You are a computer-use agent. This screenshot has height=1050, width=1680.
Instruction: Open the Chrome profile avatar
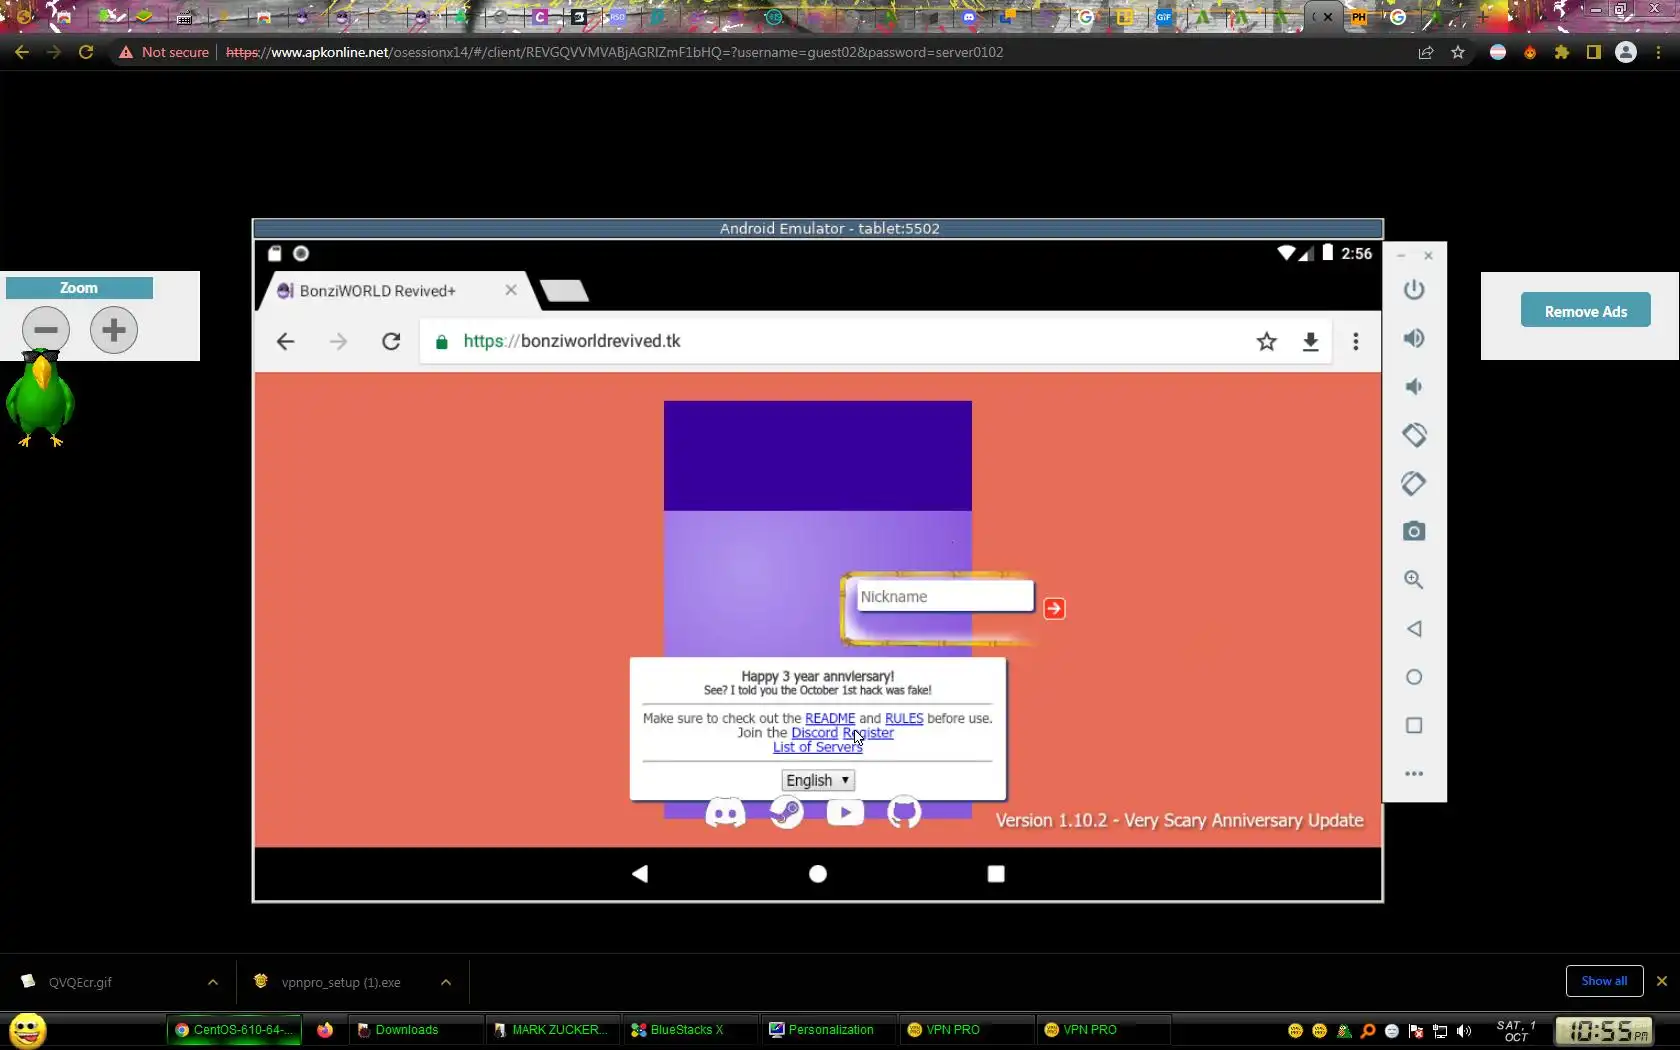pyautogui.click(x=1626, y=52)
